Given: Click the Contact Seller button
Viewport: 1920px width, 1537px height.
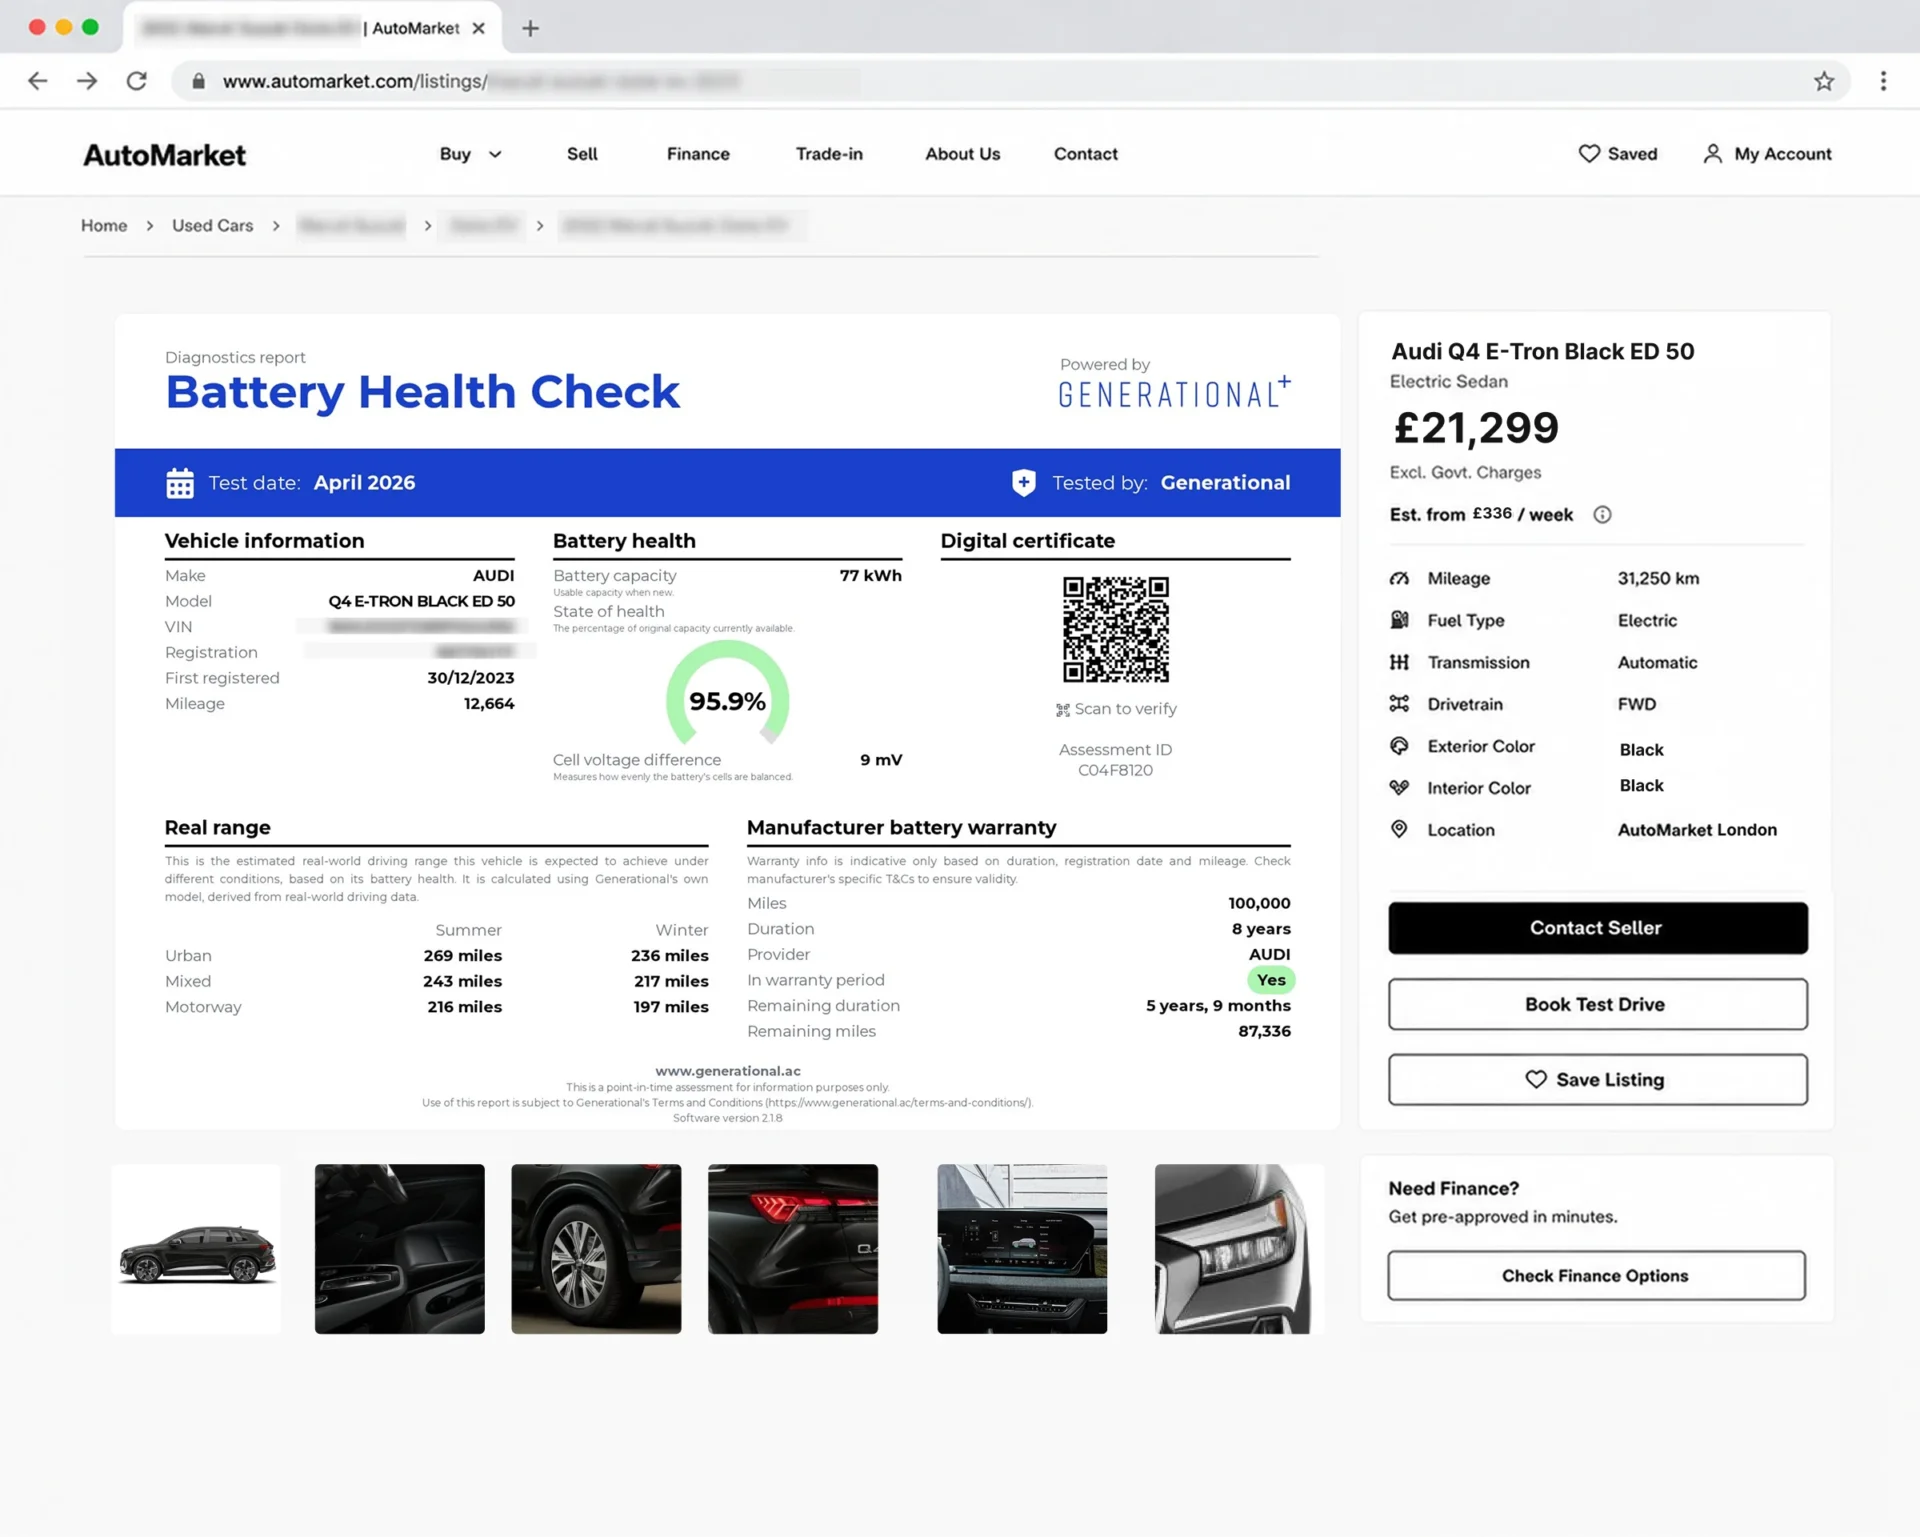Looking at the screenshot, I should click(x=1597, y=928).
